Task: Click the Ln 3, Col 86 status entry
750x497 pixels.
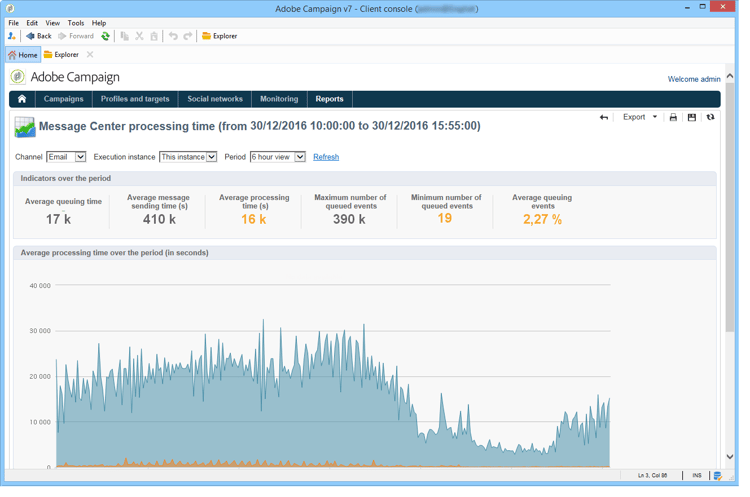Action: coord(652,476)
